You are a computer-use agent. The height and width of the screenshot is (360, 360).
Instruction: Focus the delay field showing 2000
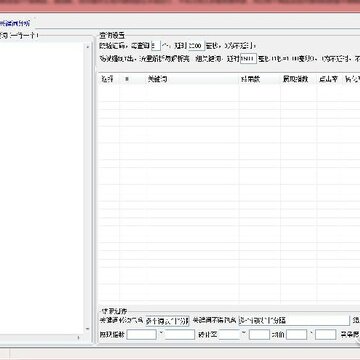tap(196, 46)
